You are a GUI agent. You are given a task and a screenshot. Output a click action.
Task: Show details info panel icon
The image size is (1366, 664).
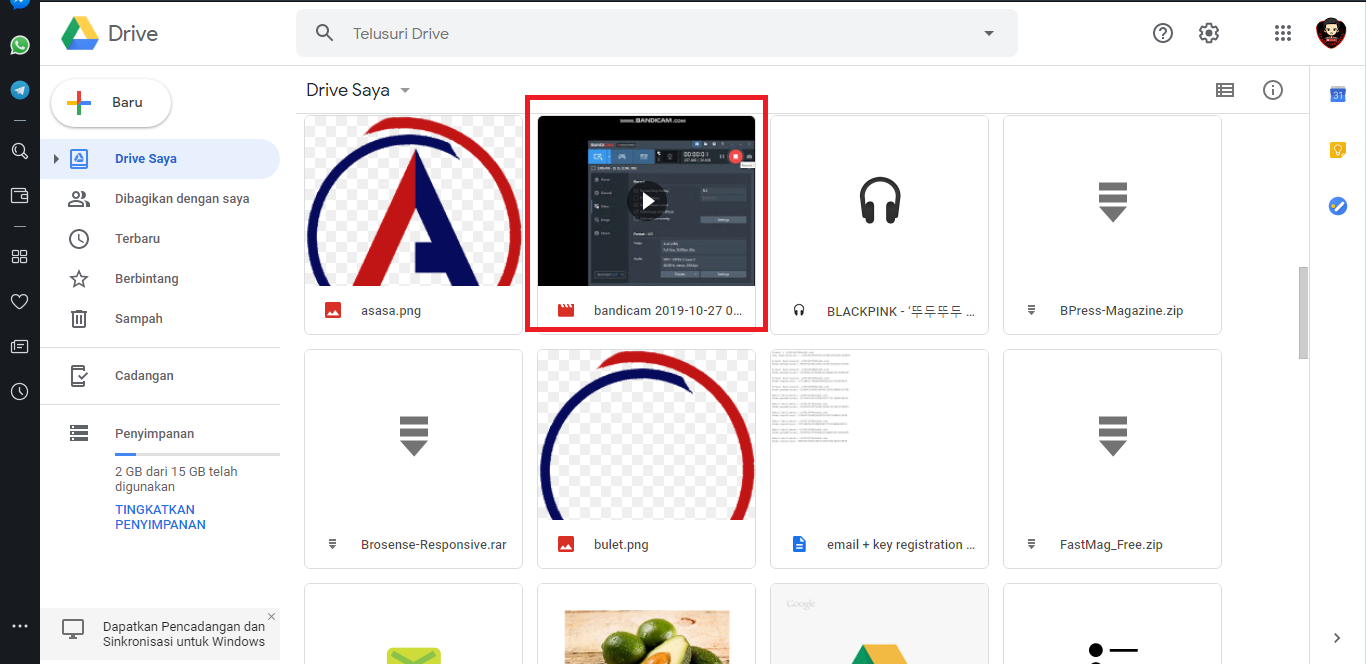coord(1273,90)
